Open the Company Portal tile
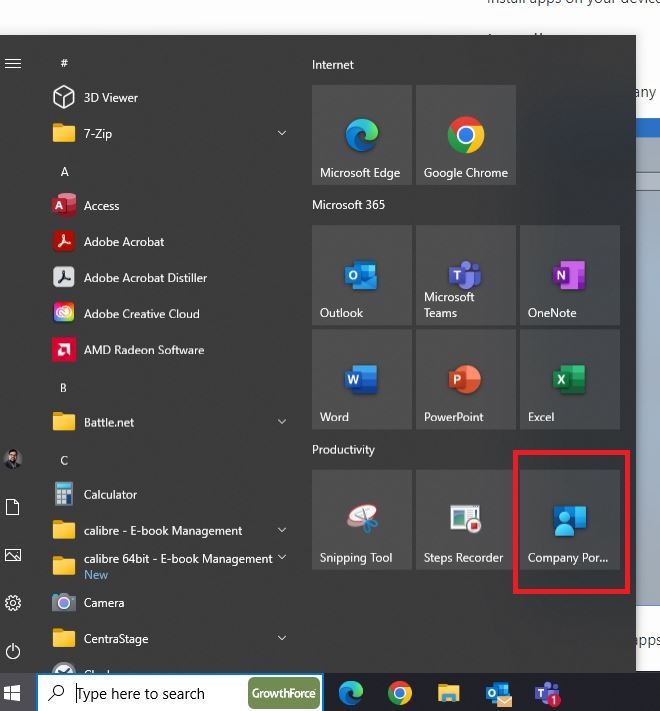The width and height of the screenshot is (660, 711). [570, 520]
